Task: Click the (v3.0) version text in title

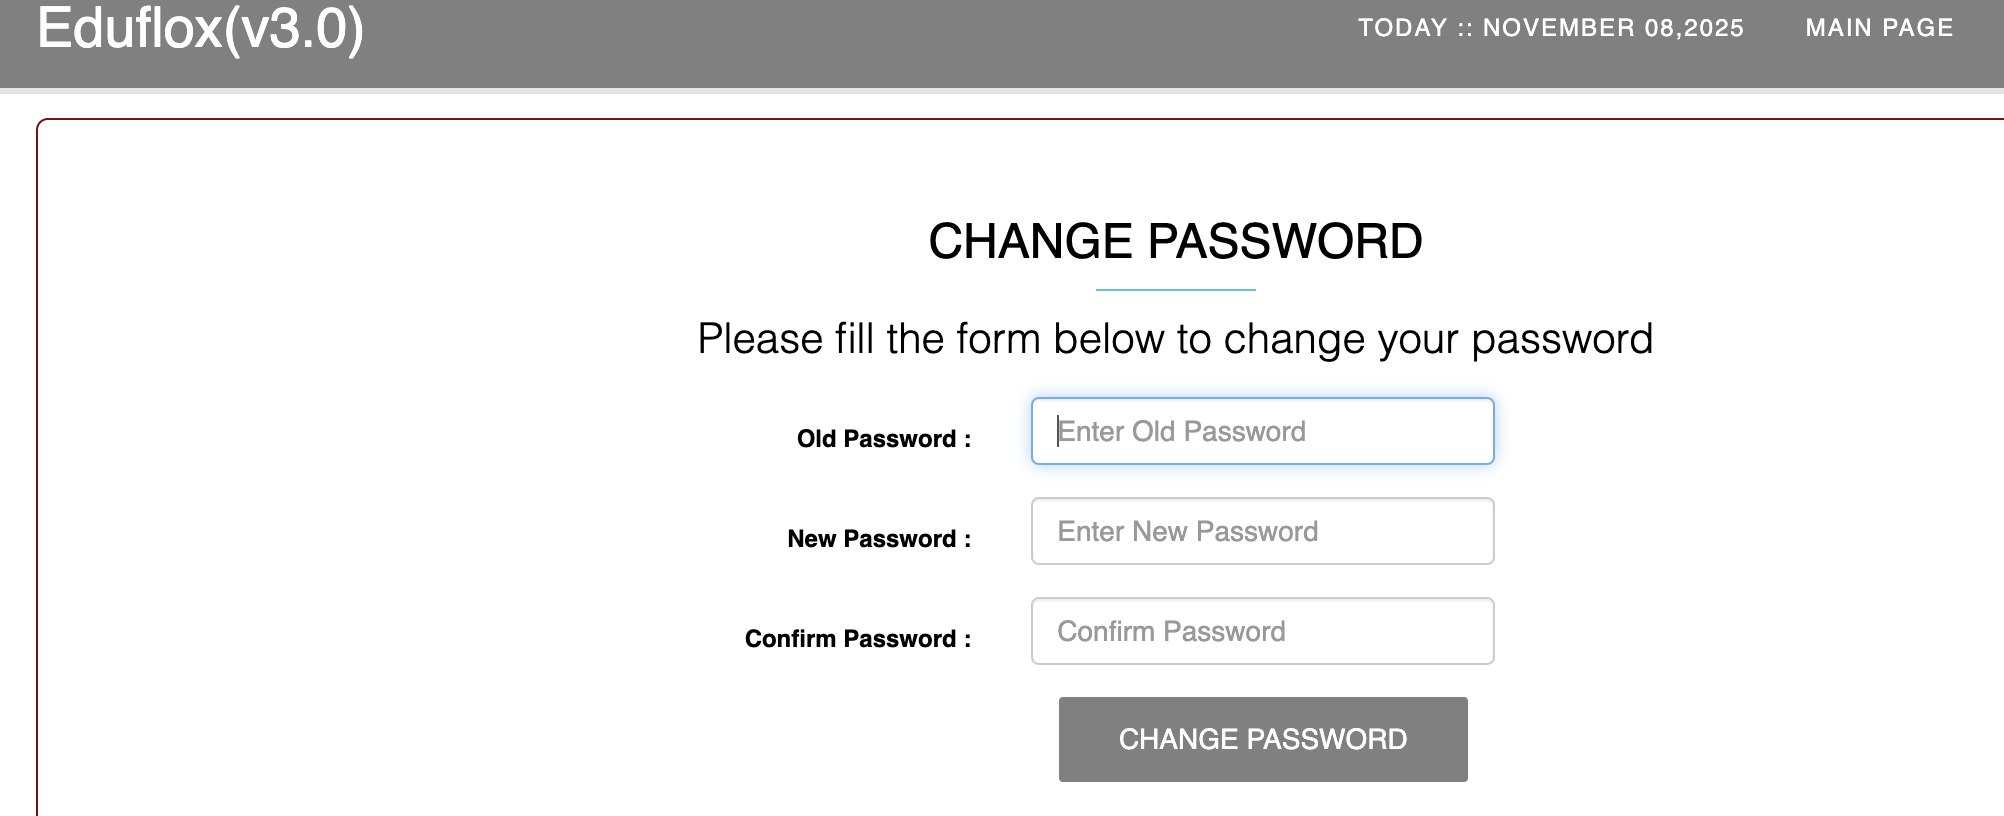Action: [x=294, y=28]
